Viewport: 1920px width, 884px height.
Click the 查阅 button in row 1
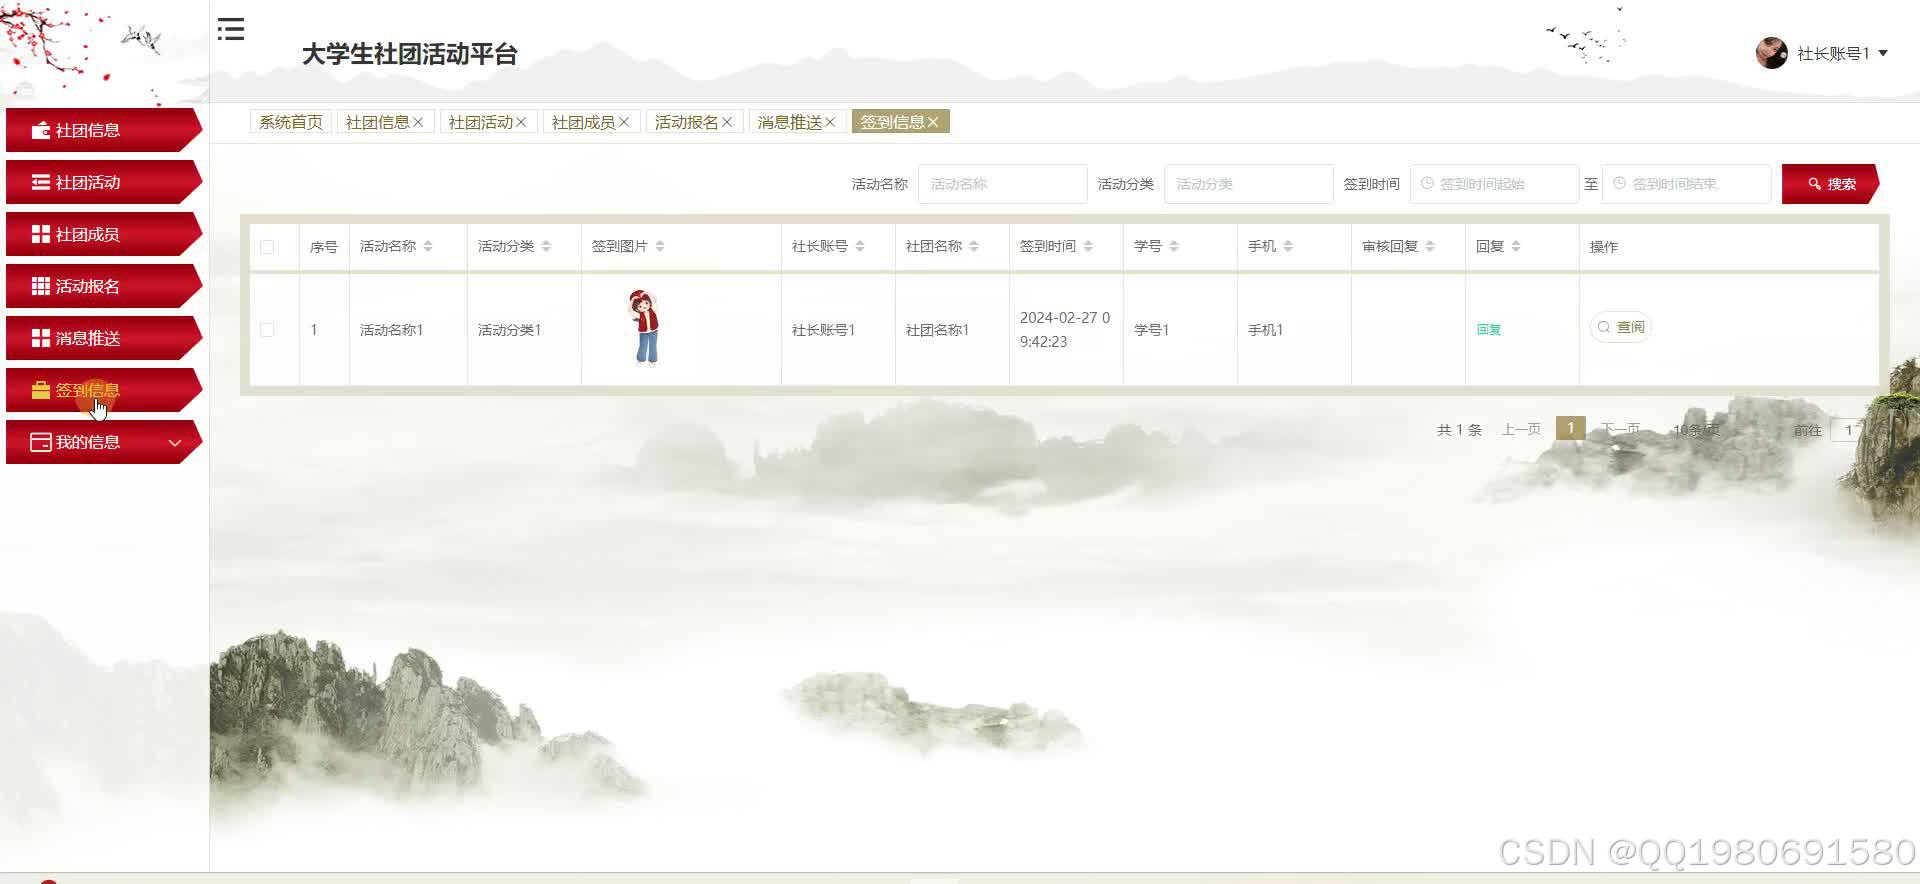[x=1621, y=328]
